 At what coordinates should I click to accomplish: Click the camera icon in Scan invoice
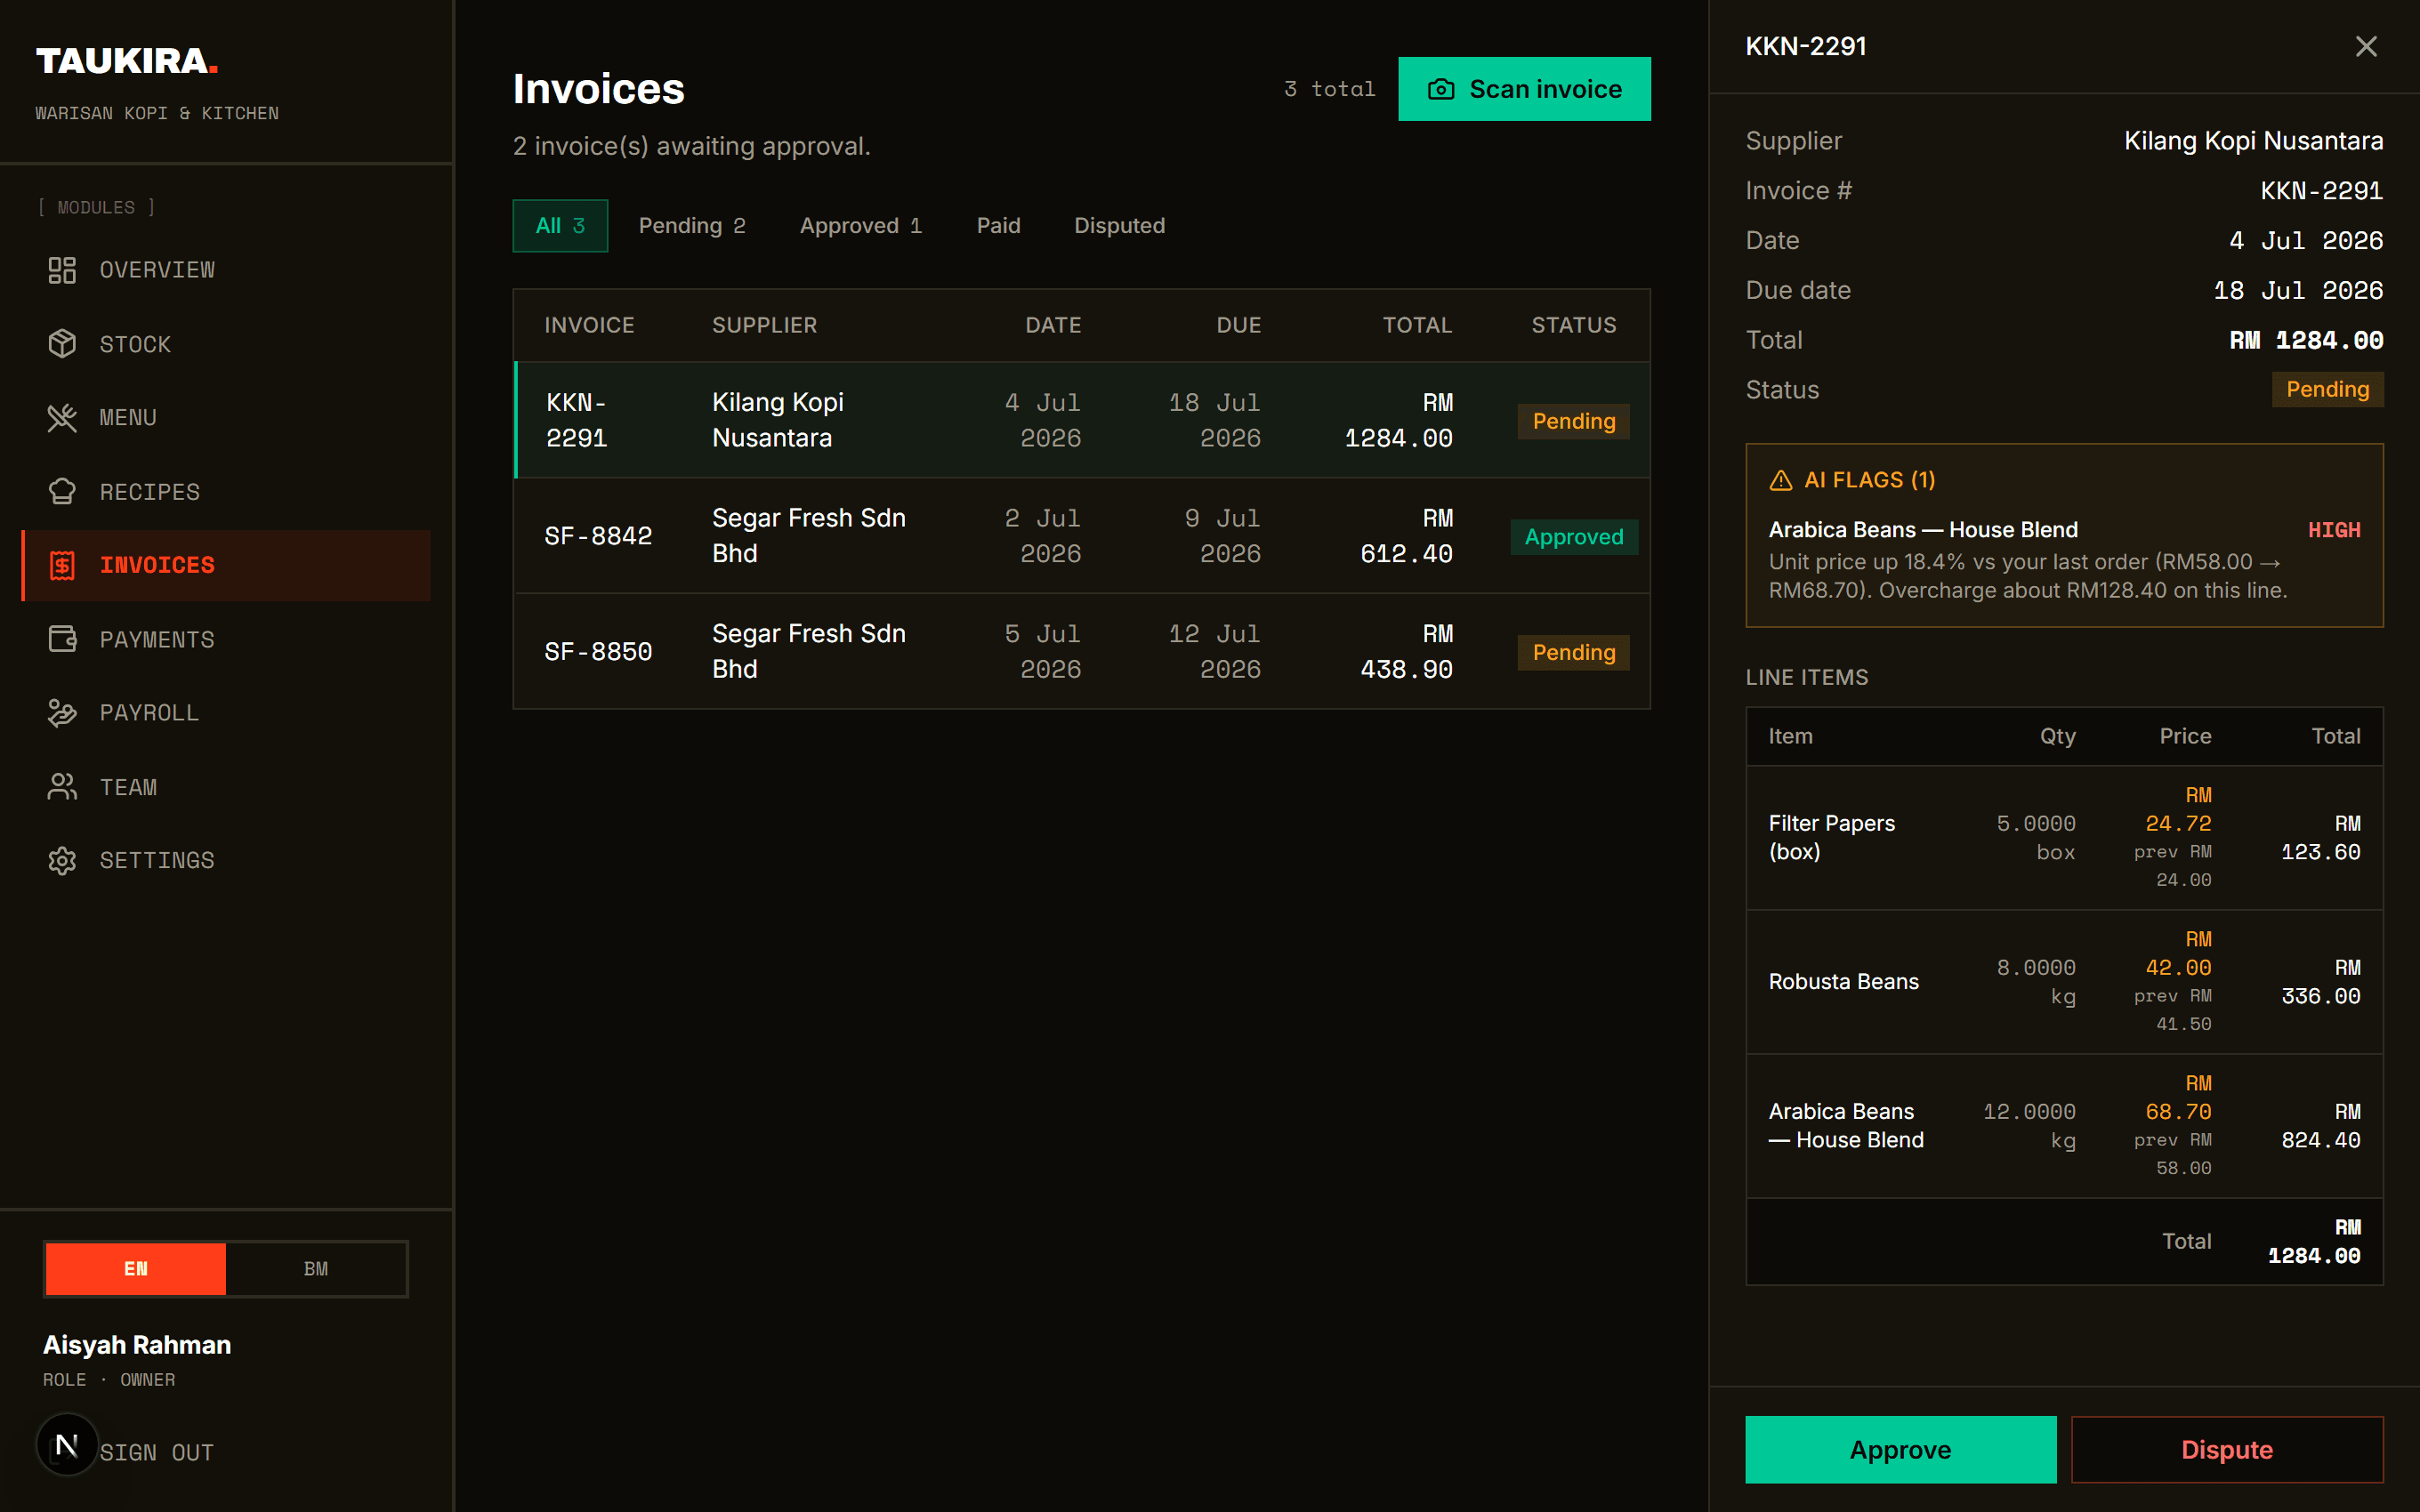[1441, 89]
